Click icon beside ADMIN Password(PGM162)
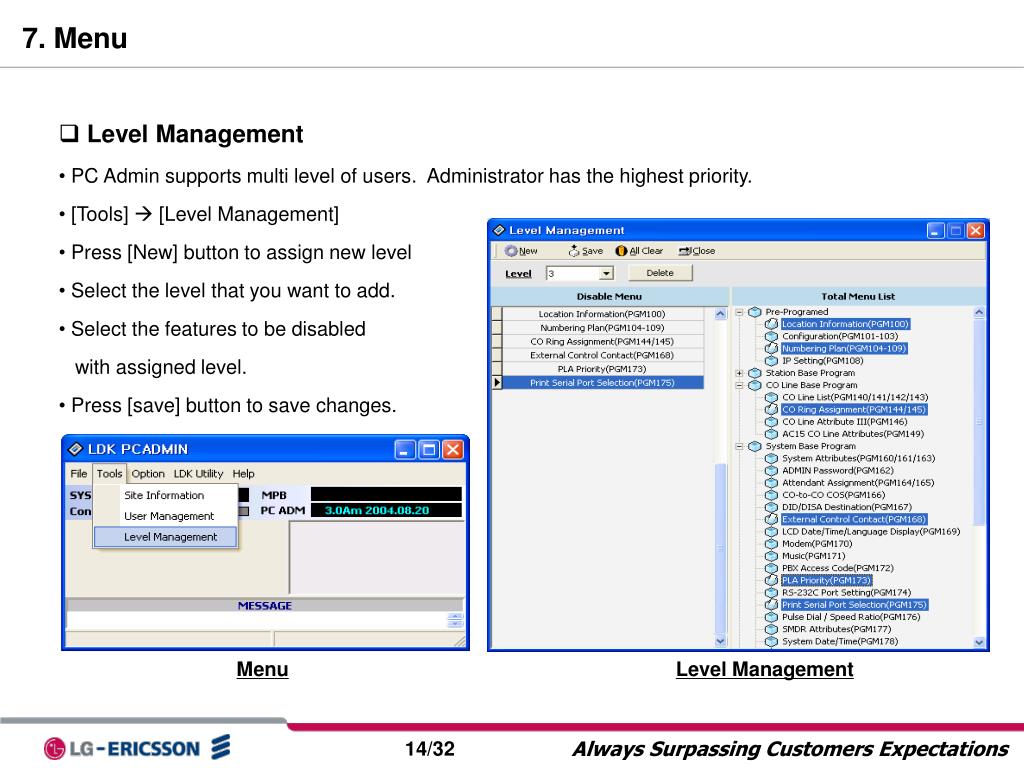This screenshot has height=768, width=1024. tap(771, 470)
